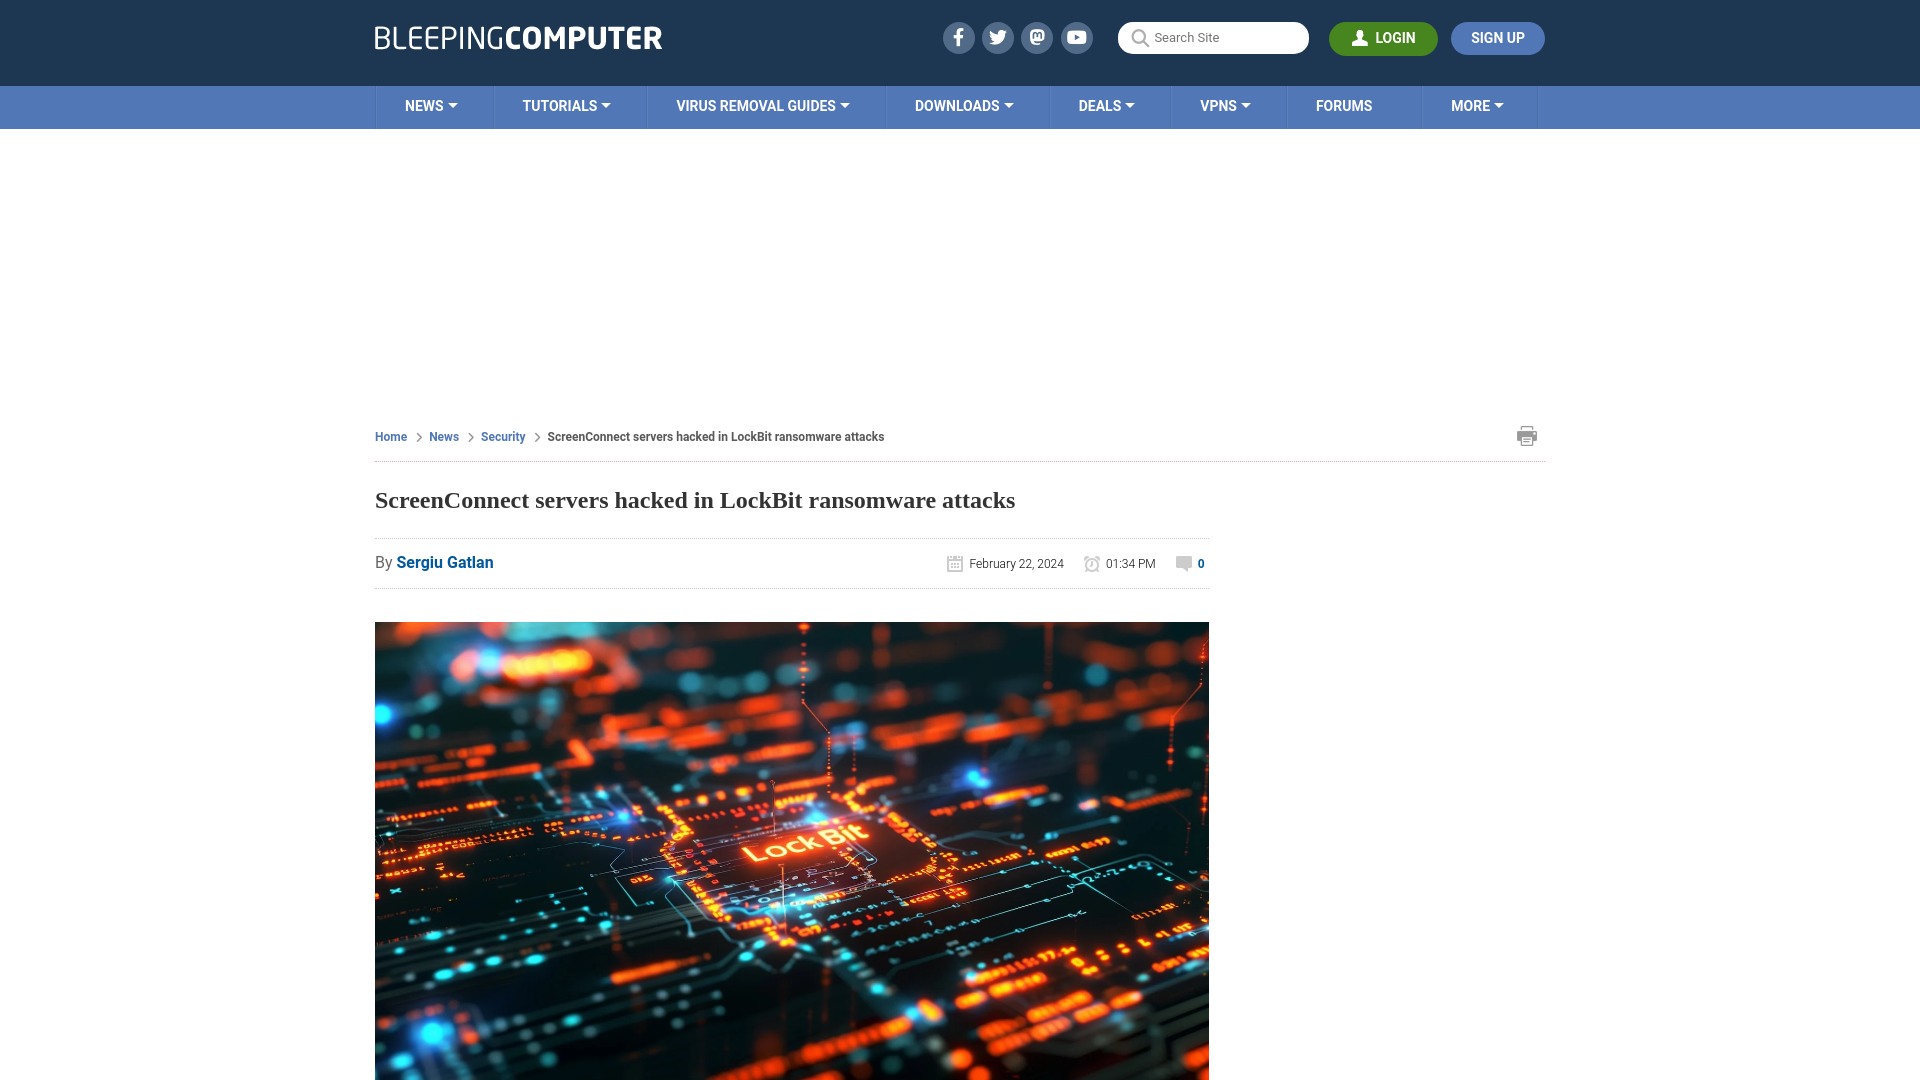
Task: Click the FORUMS menu tab
Action: pyautogui.click(x=1344, y=105)
